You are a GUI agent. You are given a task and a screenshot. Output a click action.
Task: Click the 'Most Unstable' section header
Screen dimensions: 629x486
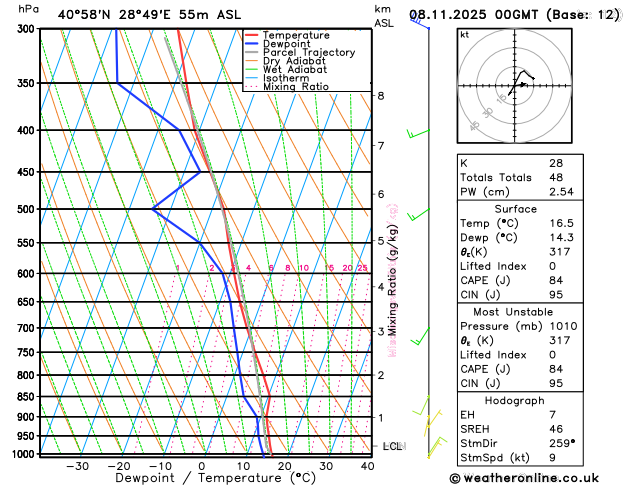pyautogui.click(x=513, y=312)
